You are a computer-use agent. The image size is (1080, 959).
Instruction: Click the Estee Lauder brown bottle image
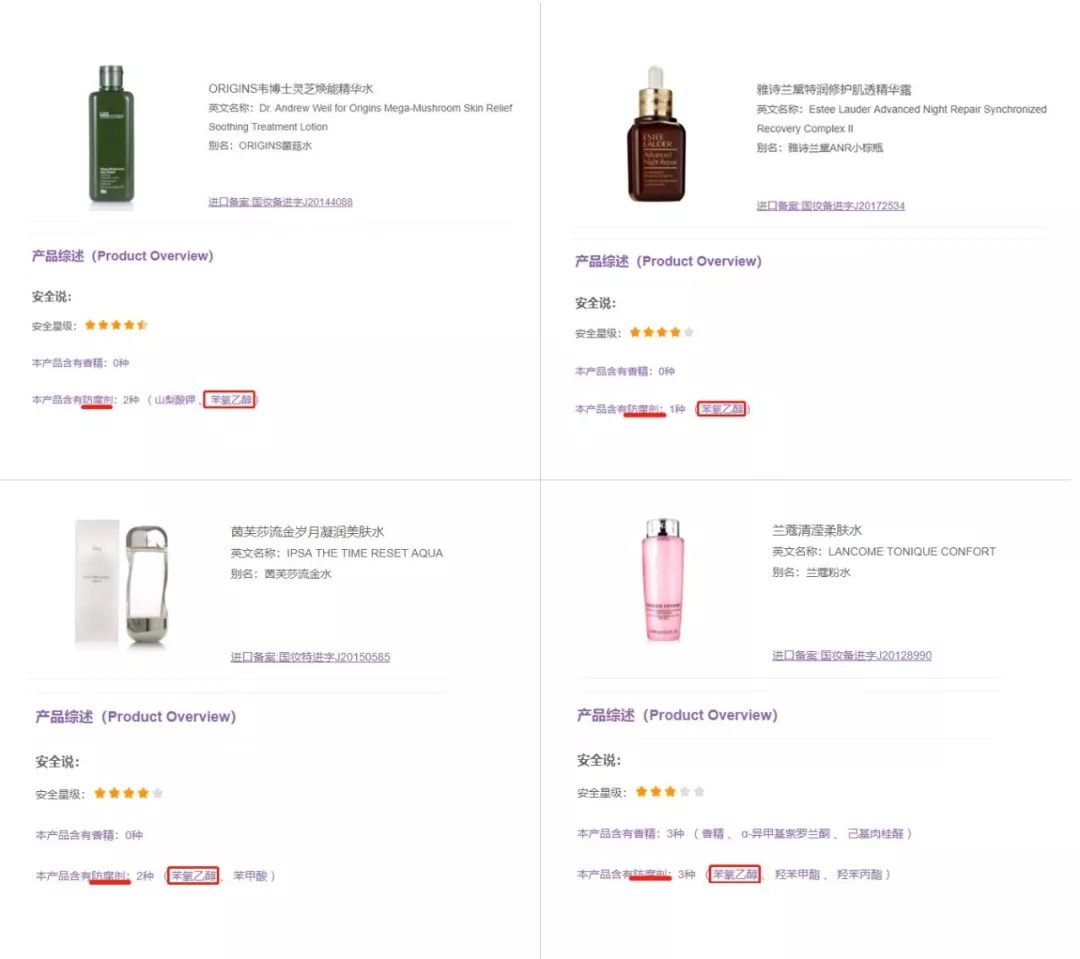(x=655, y=135)
